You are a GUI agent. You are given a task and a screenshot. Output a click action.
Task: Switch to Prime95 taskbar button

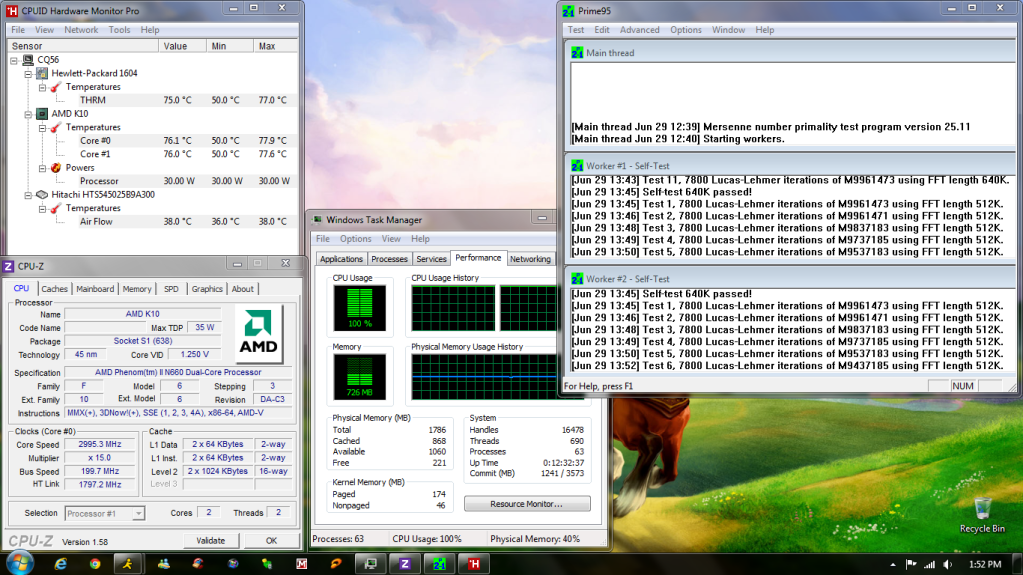pyautogui.click(x=440, y=564)
